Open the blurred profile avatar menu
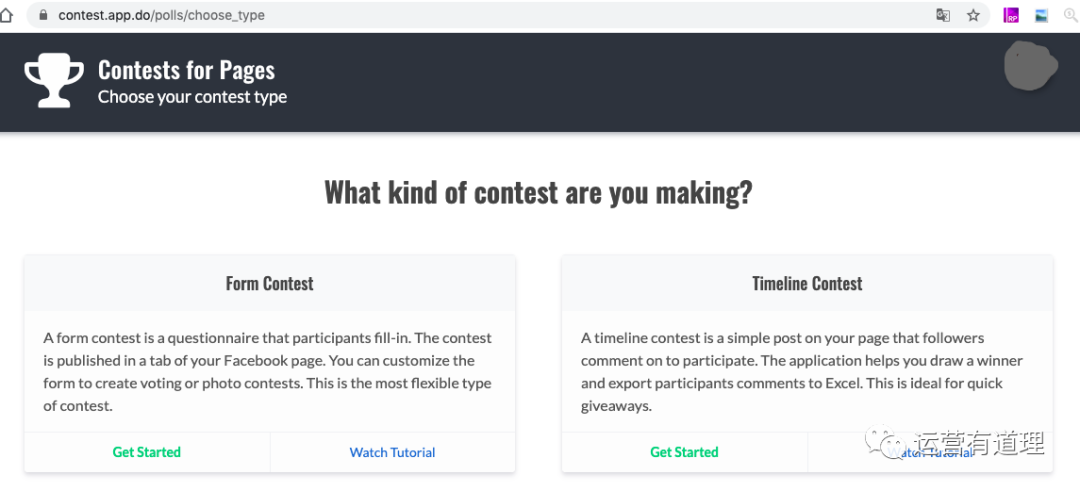 point(1030,66)
